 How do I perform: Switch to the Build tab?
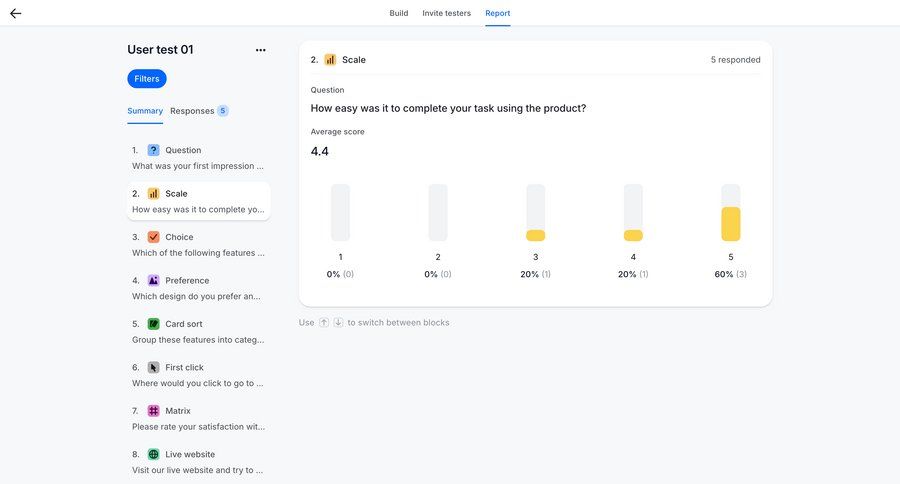click(x=398, y=13)
